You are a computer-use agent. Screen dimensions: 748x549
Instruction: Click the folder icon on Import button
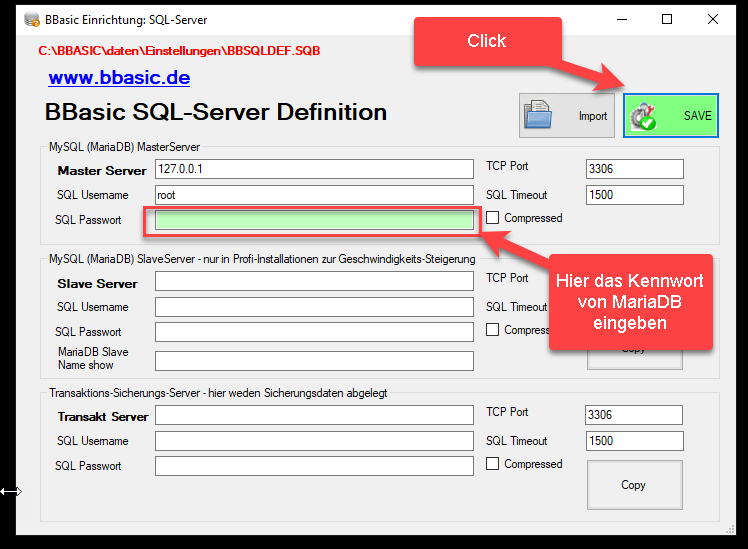pyautogui.click(x=538, y=115)
